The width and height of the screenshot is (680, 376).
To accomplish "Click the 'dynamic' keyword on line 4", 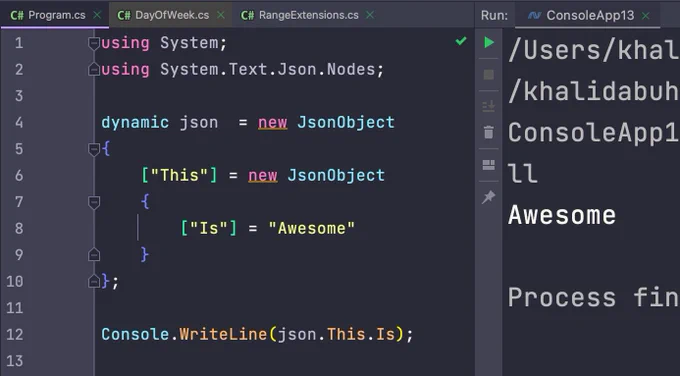I will pos(135,122).
